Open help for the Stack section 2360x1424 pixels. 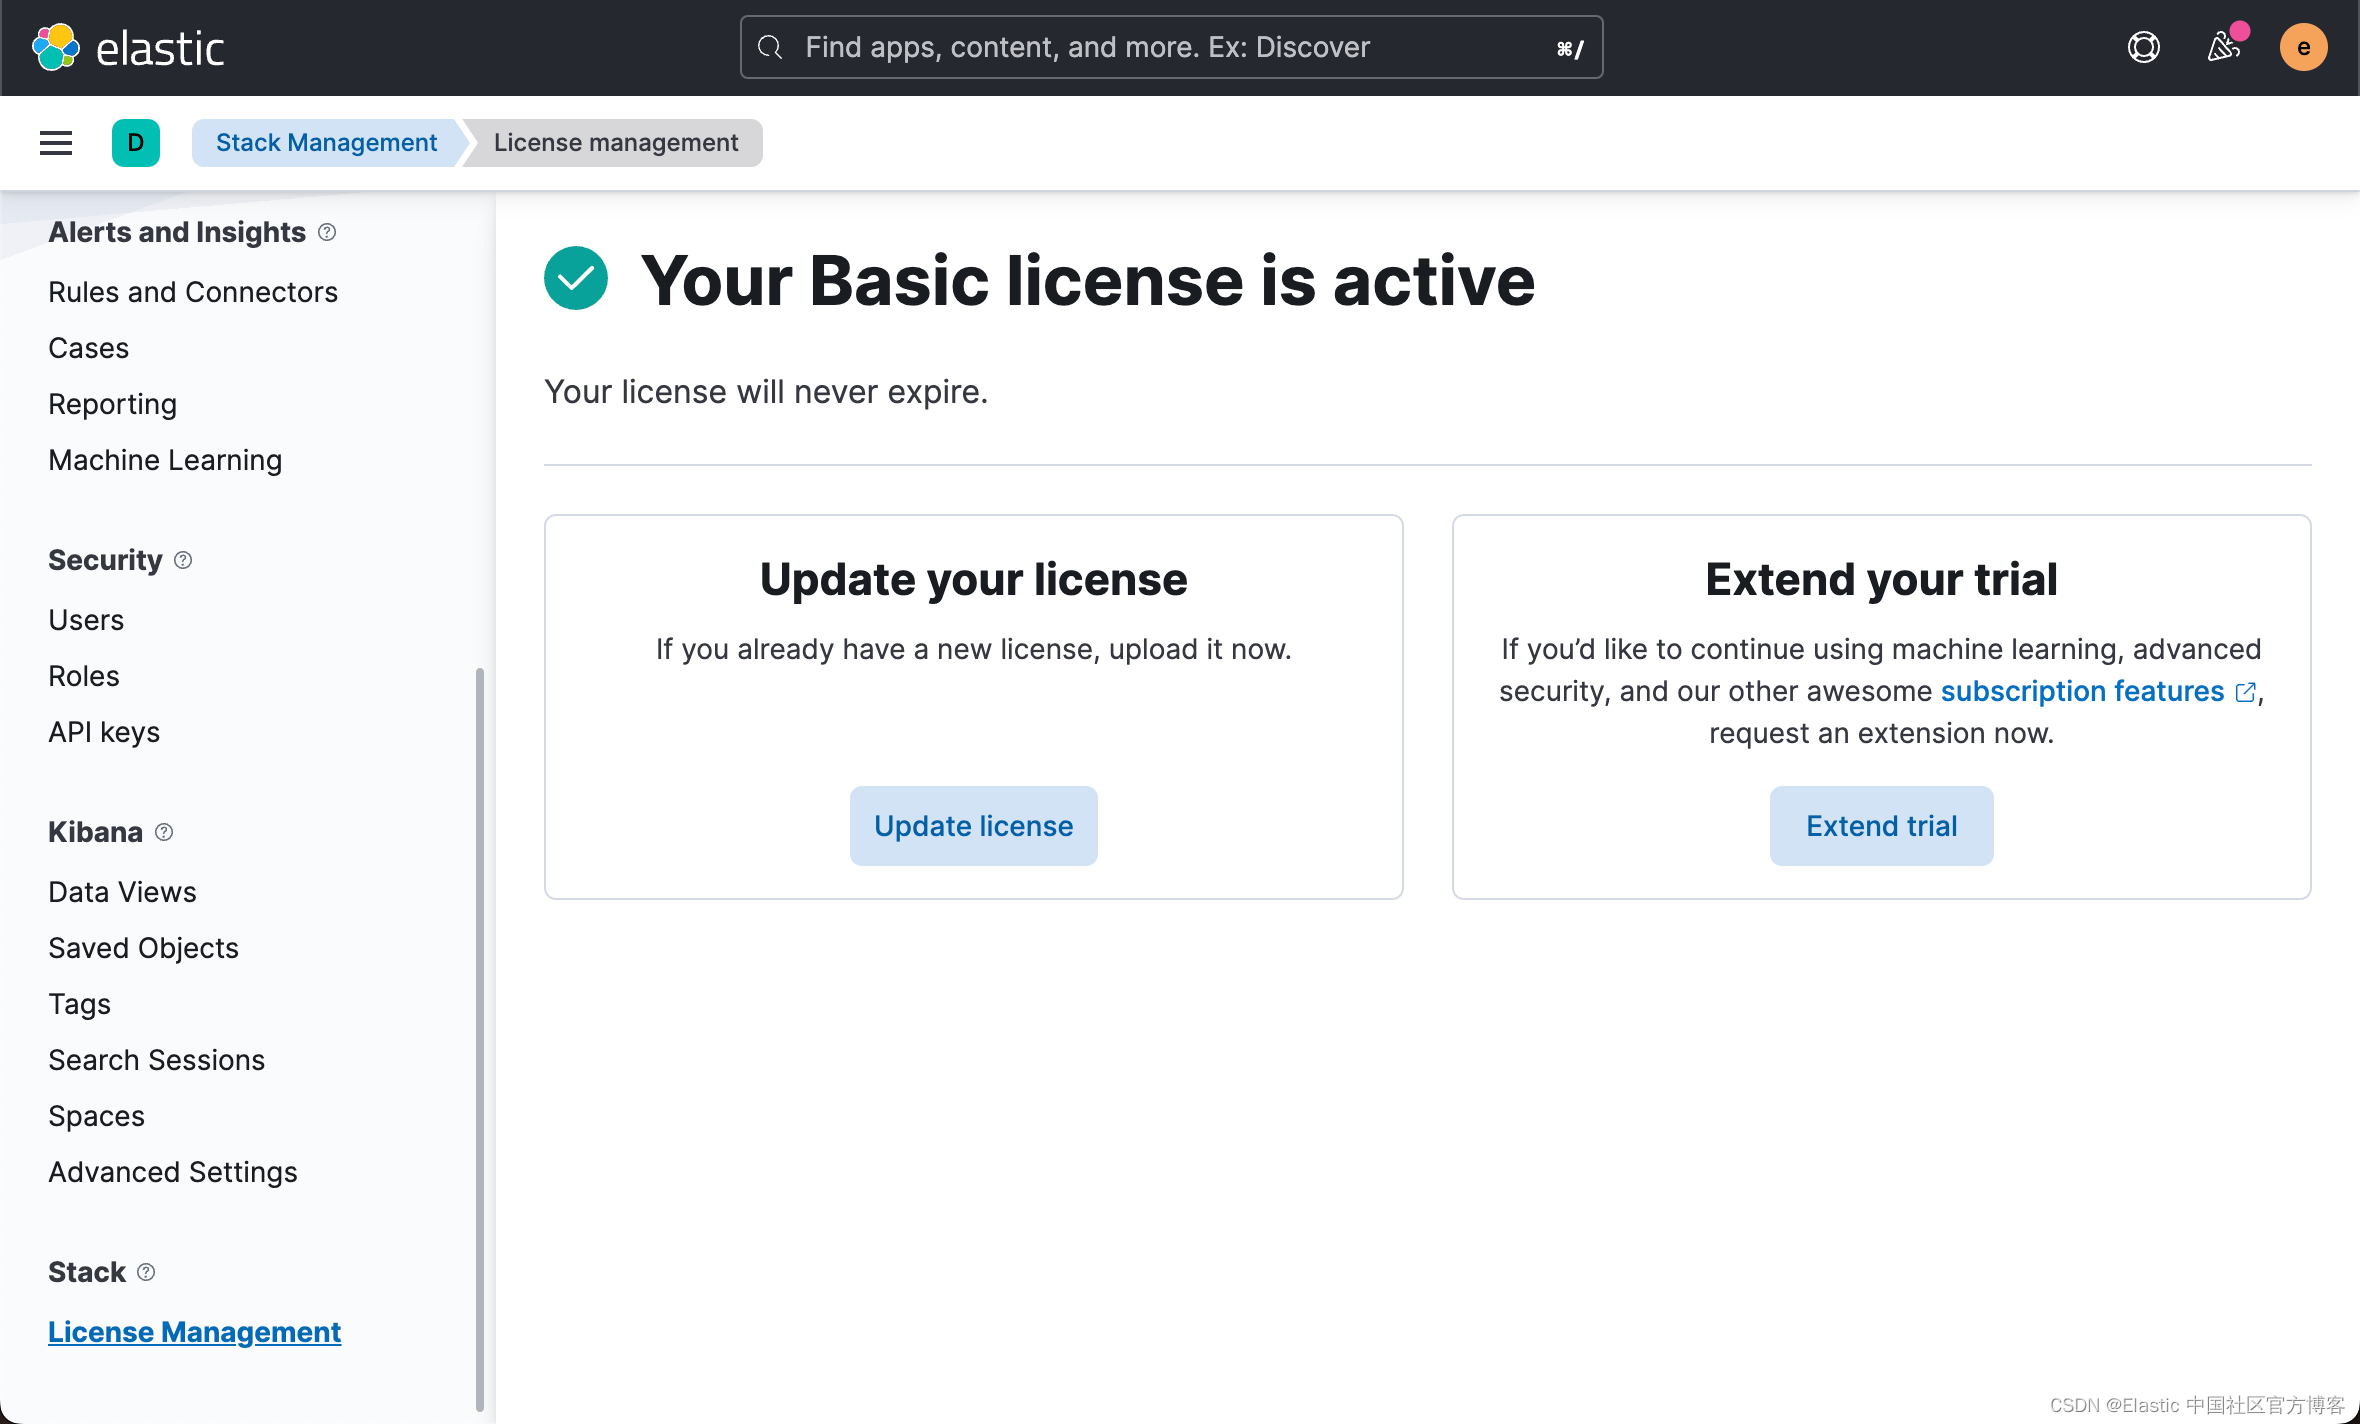tap(146, 1271)
